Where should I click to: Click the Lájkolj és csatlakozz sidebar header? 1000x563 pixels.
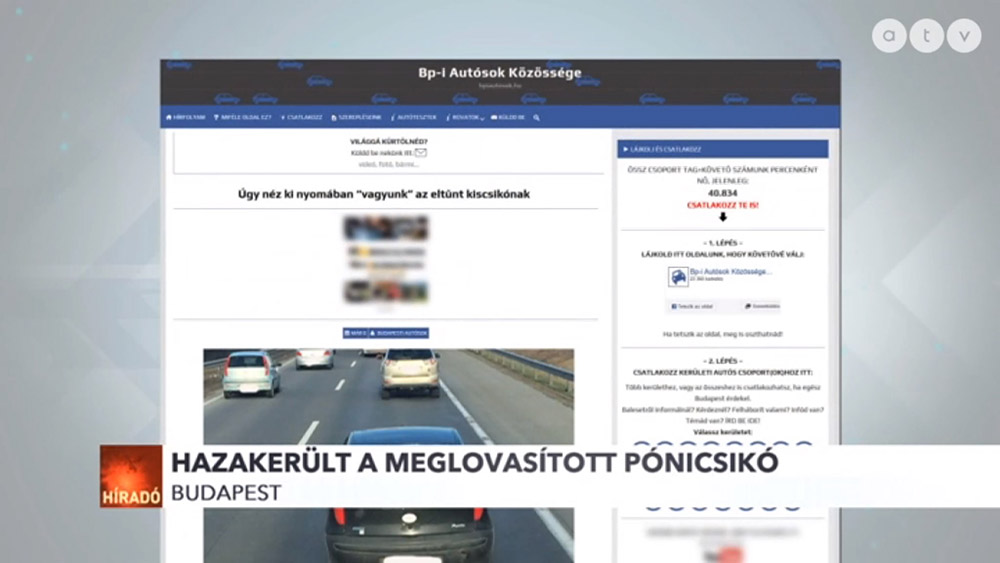tap(723, 149)
